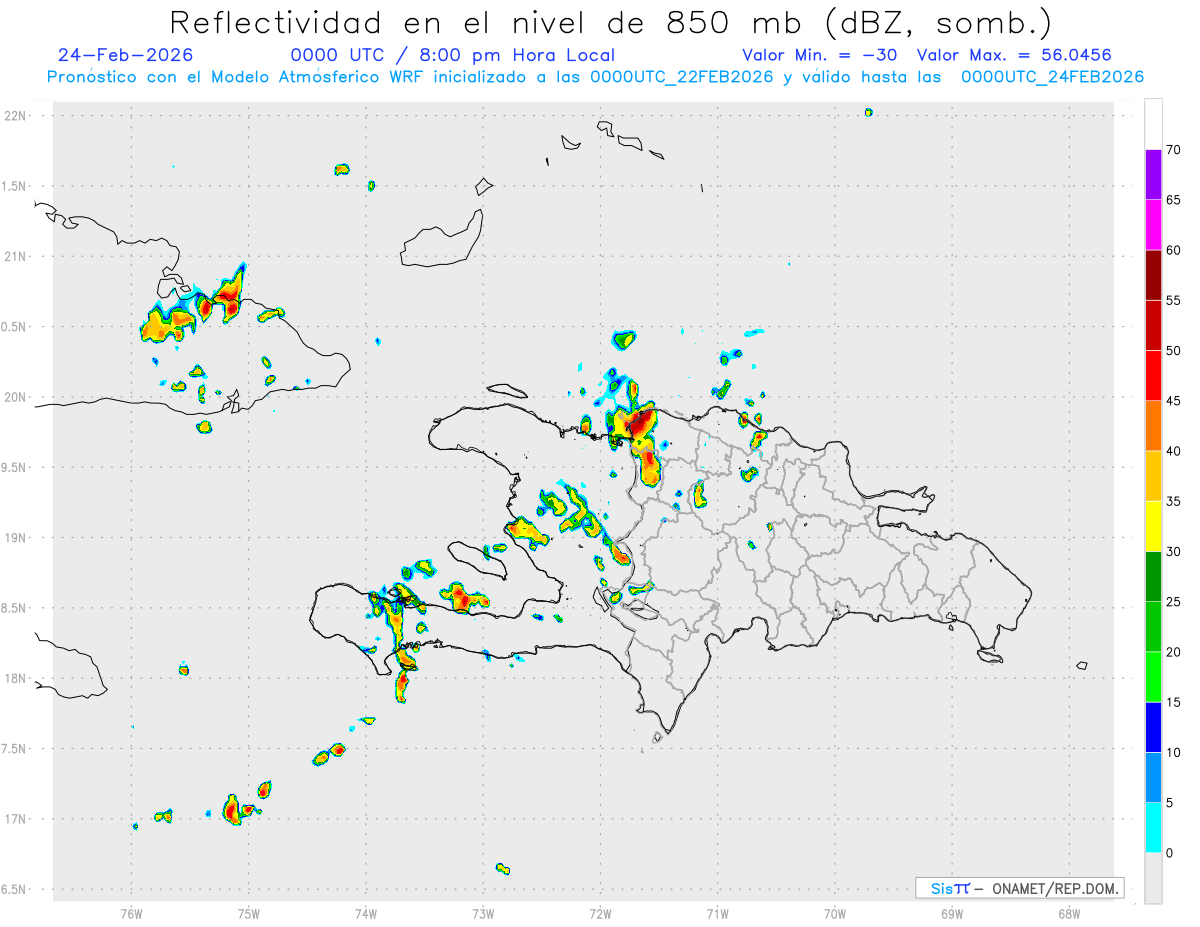1200x927 pixels.
Task: Select the date text "24-Feb-2026"
Action: click(126, 55)
